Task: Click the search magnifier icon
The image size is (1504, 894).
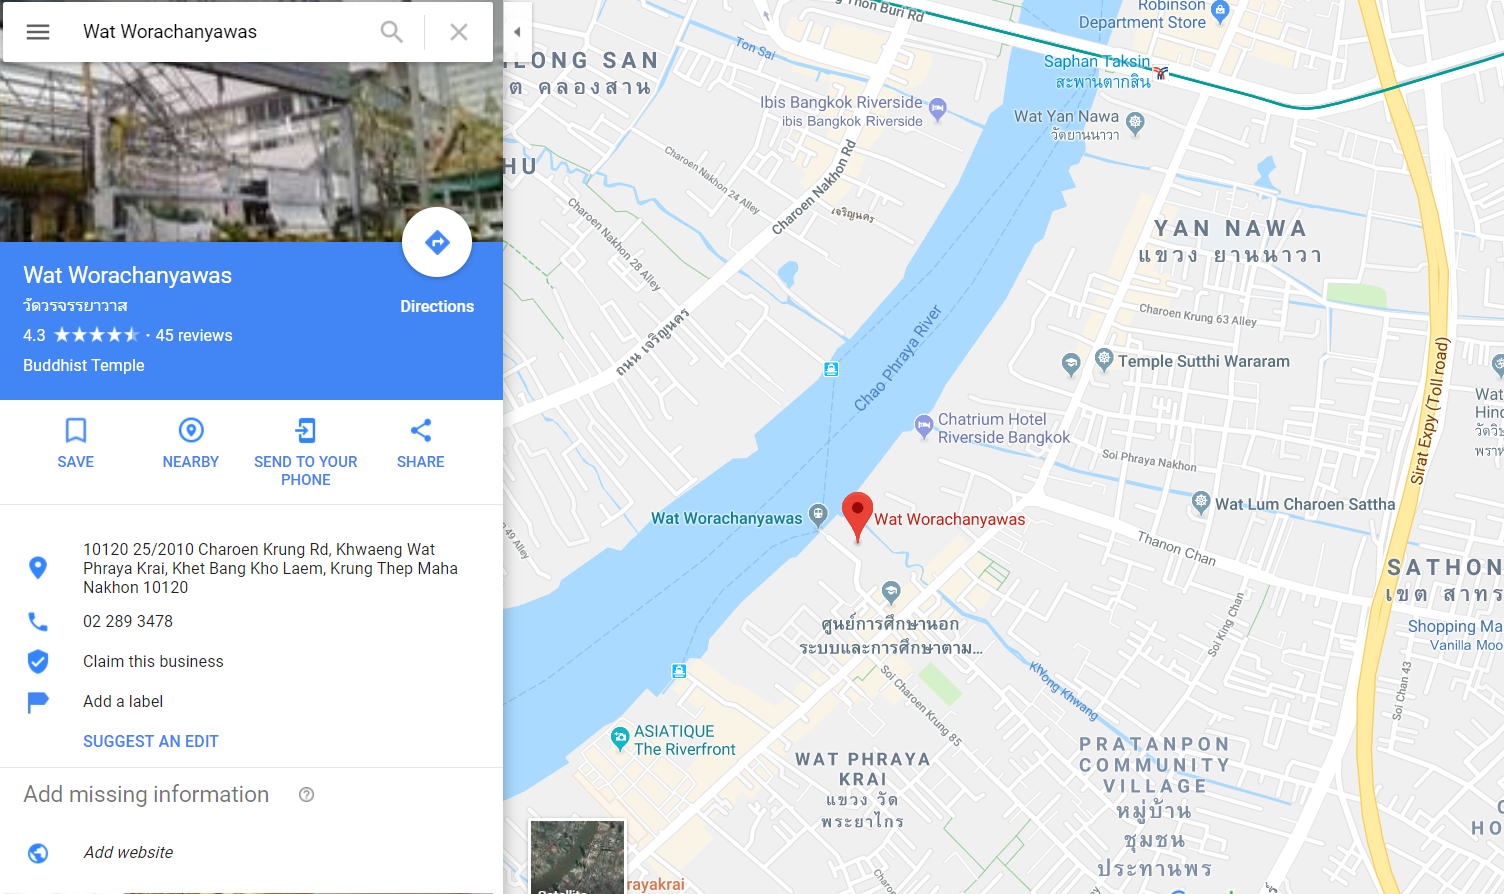Action: 392,32
